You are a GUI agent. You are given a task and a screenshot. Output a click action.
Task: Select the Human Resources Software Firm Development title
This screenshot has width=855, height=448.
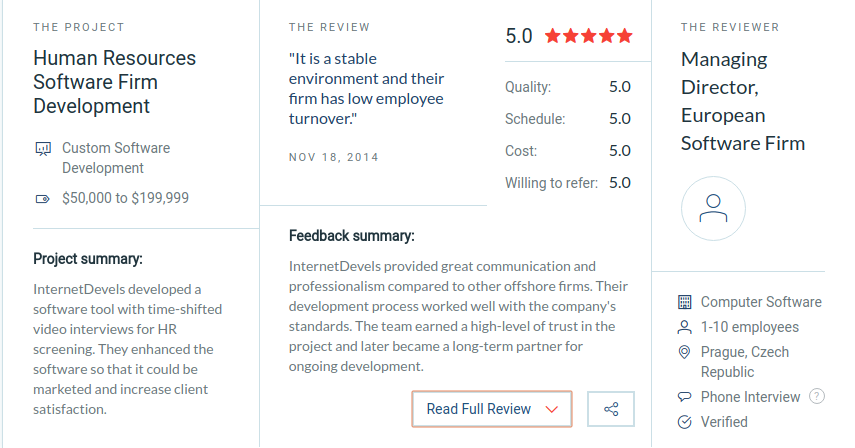coord(115,82)
